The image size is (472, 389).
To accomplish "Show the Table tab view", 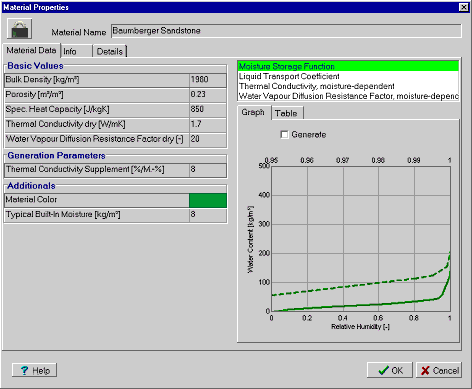I will coord(287,113).
